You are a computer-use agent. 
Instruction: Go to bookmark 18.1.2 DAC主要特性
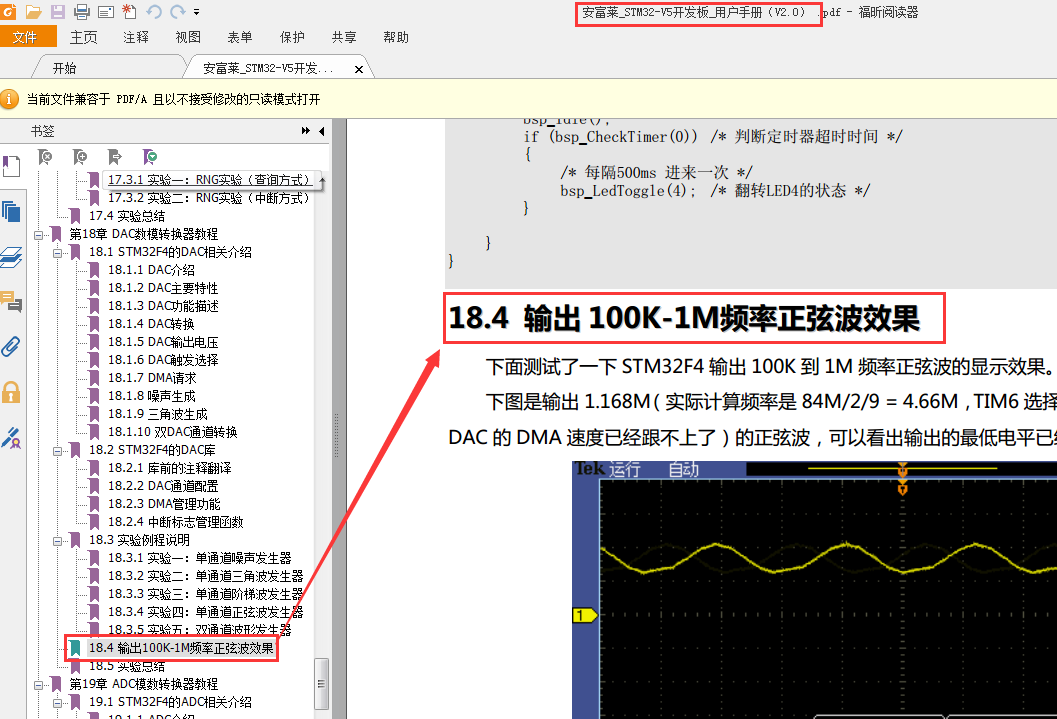163,288
